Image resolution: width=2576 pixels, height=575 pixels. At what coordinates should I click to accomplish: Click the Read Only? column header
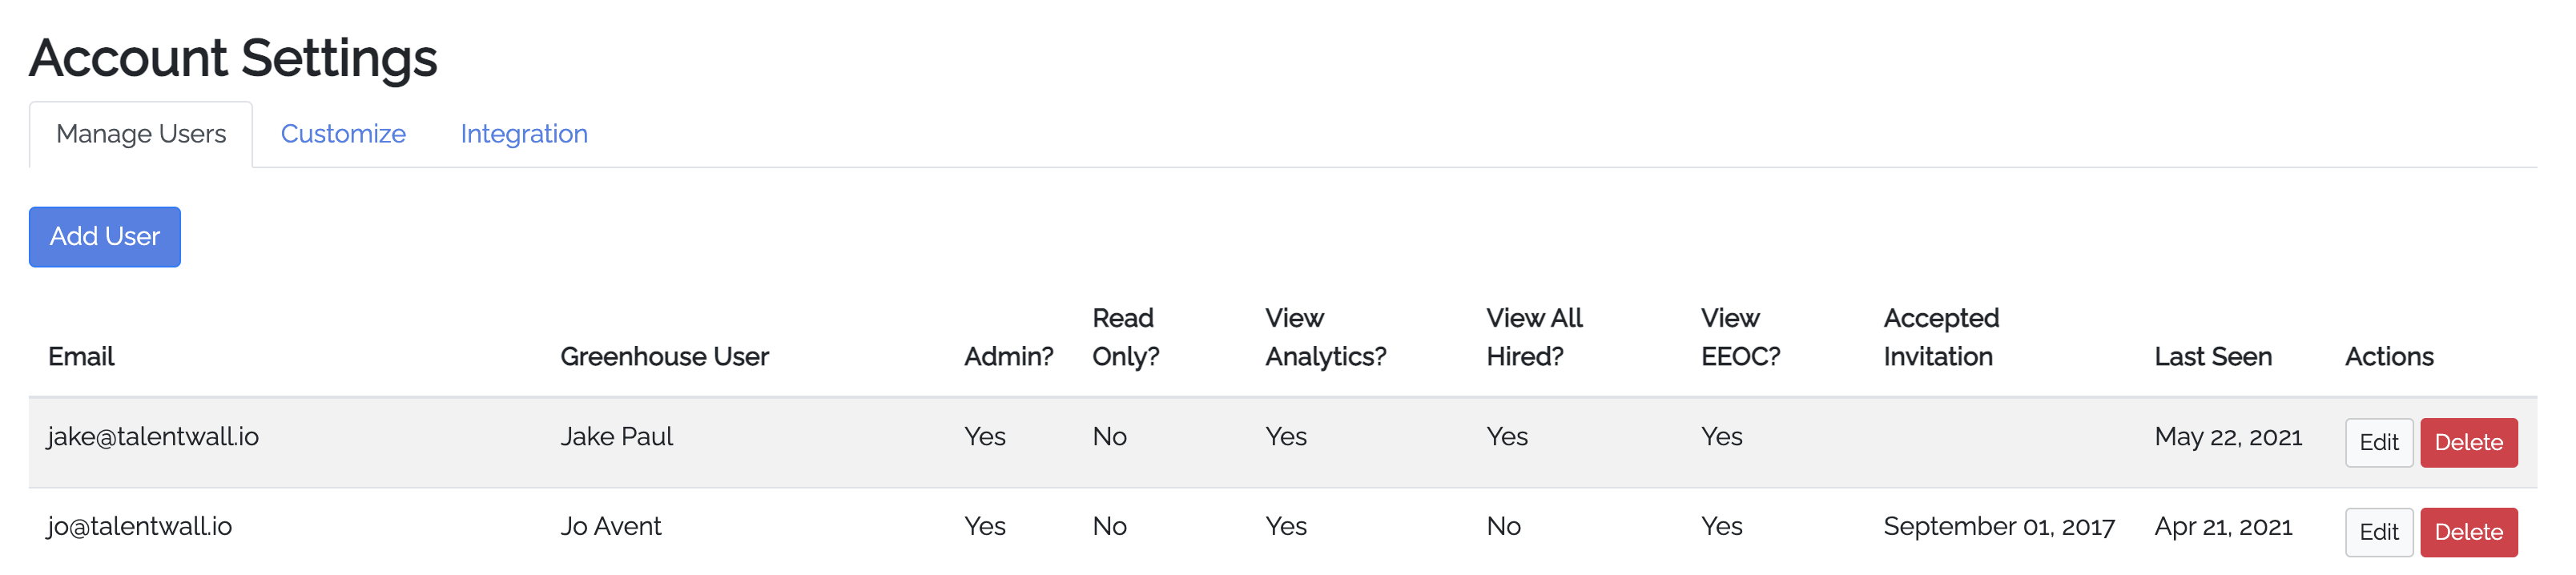click(1125, 338)
